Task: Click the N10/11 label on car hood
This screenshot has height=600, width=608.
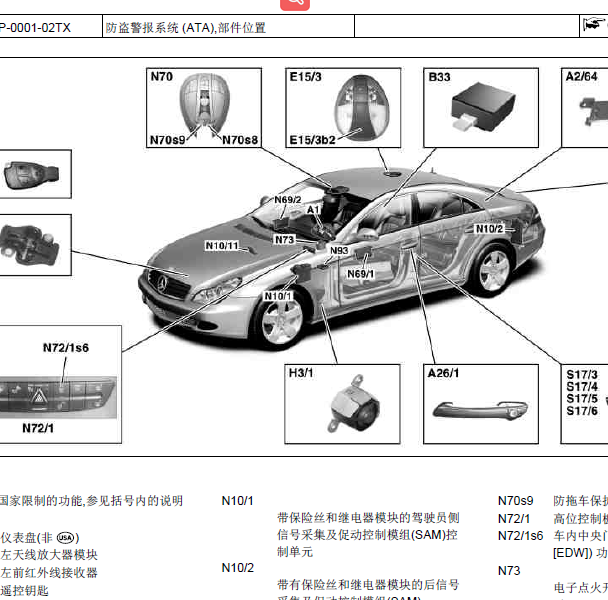Action: click(222, 245)
